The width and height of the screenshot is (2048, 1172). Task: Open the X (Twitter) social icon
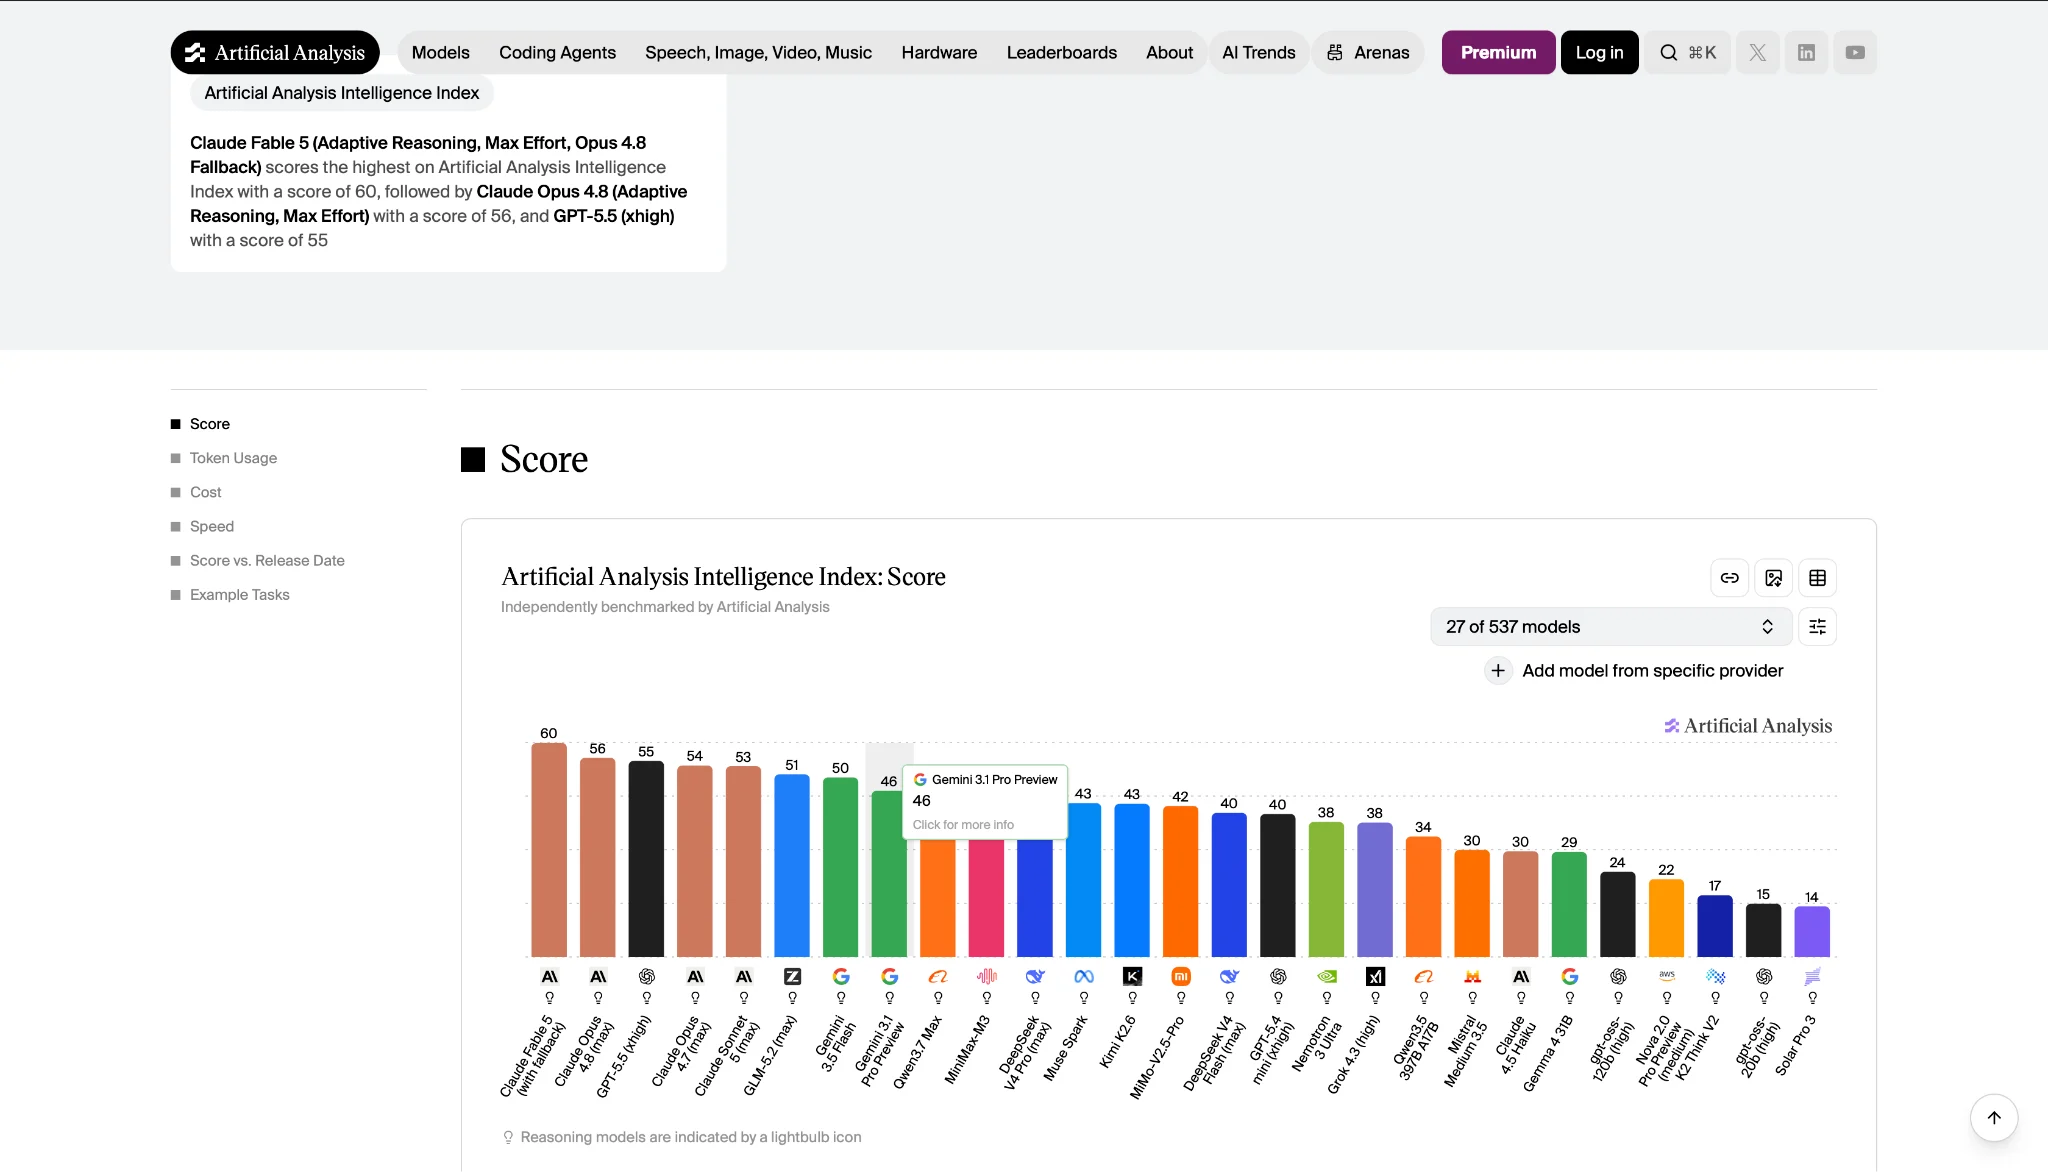pos(1757,53)
